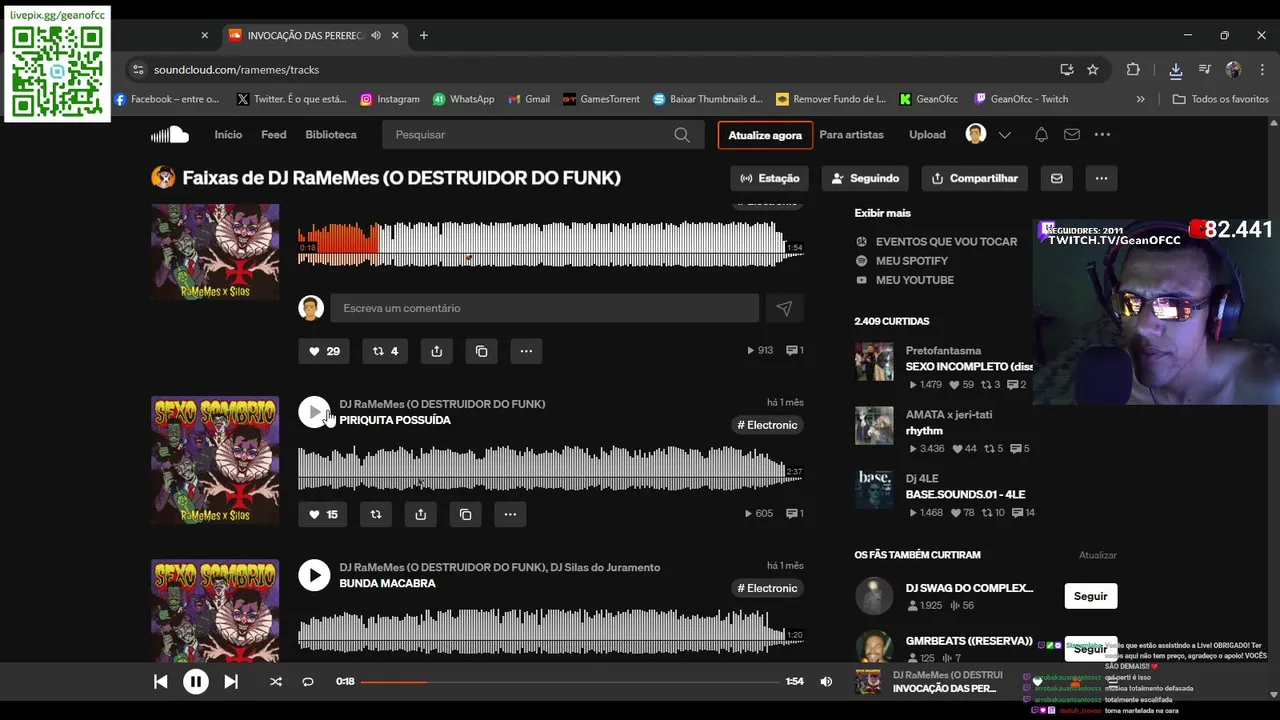Open Electronic tag of BUNDA MACABRA

click(x=767, y=588)
